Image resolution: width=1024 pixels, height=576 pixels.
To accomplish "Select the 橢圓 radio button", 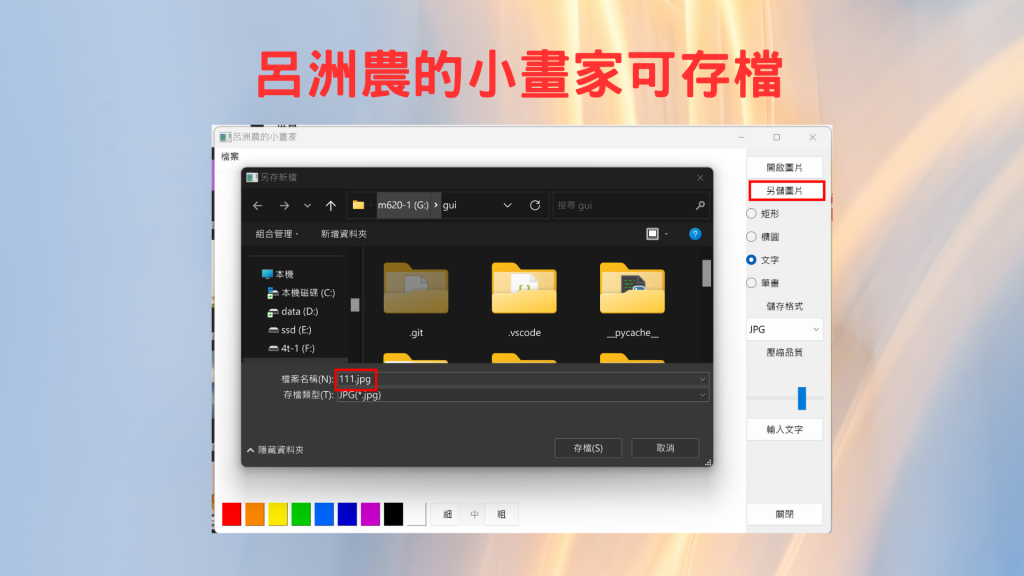I will click(x=751, y=236).
